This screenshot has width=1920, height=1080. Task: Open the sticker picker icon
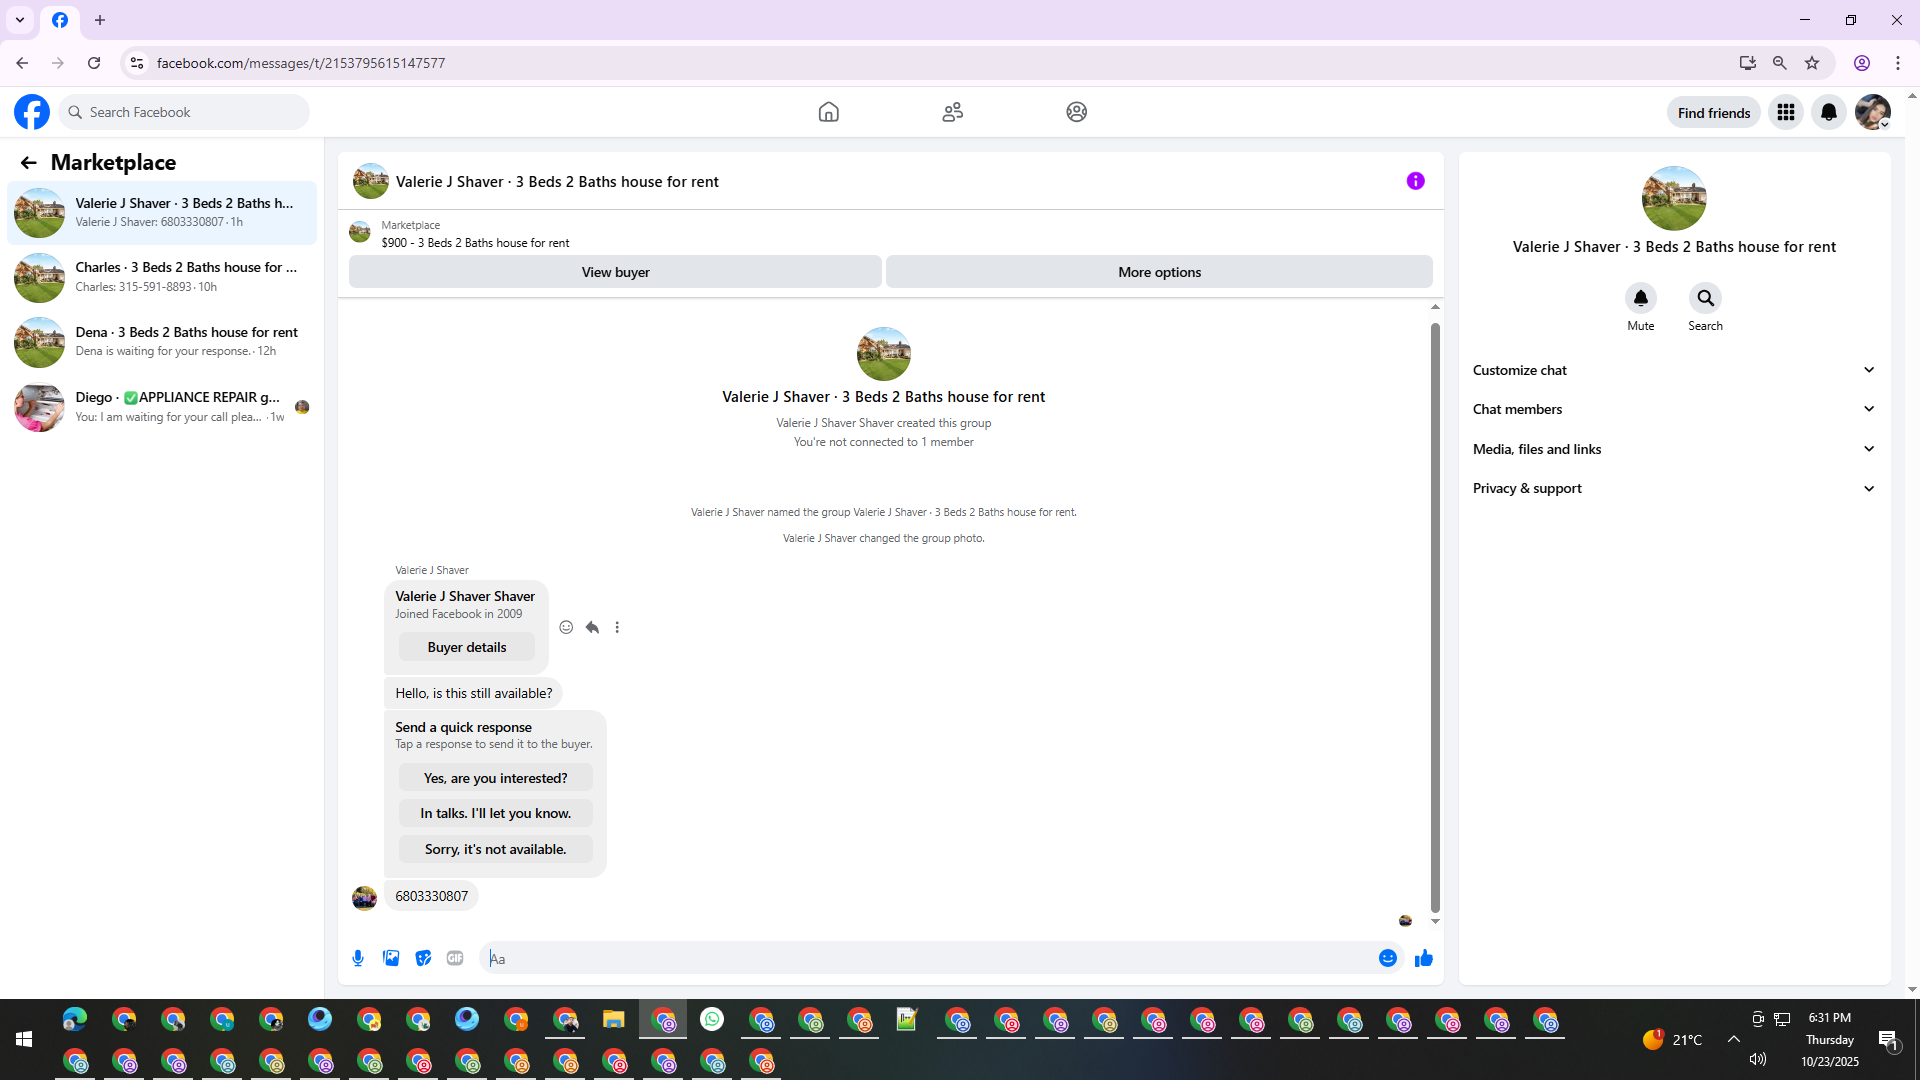click(x=423, y=958)
